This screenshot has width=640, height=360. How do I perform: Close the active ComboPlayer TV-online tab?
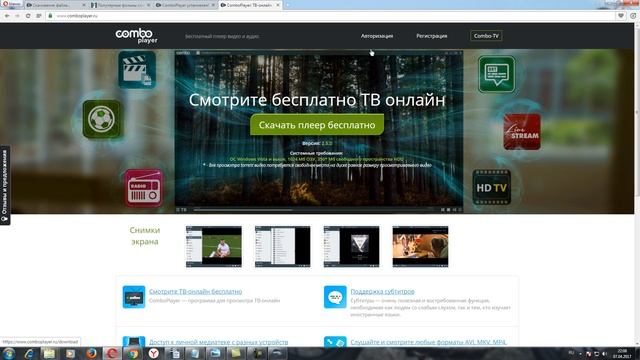click(x=278, y=5)
